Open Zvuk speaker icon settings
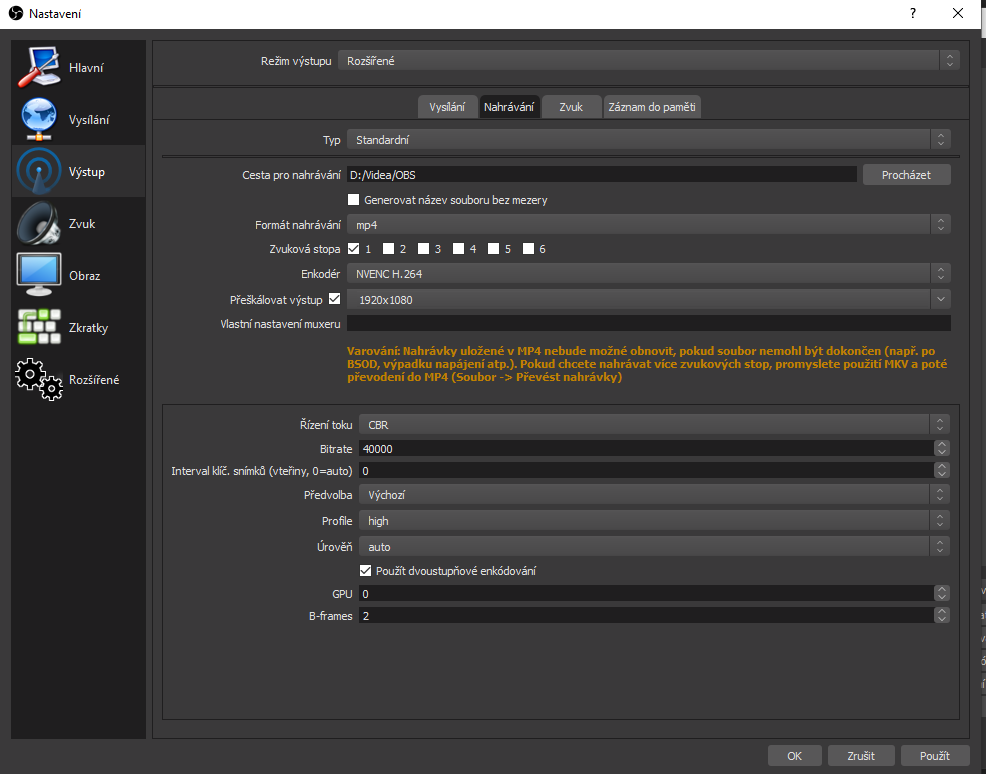 coord(39,224)
